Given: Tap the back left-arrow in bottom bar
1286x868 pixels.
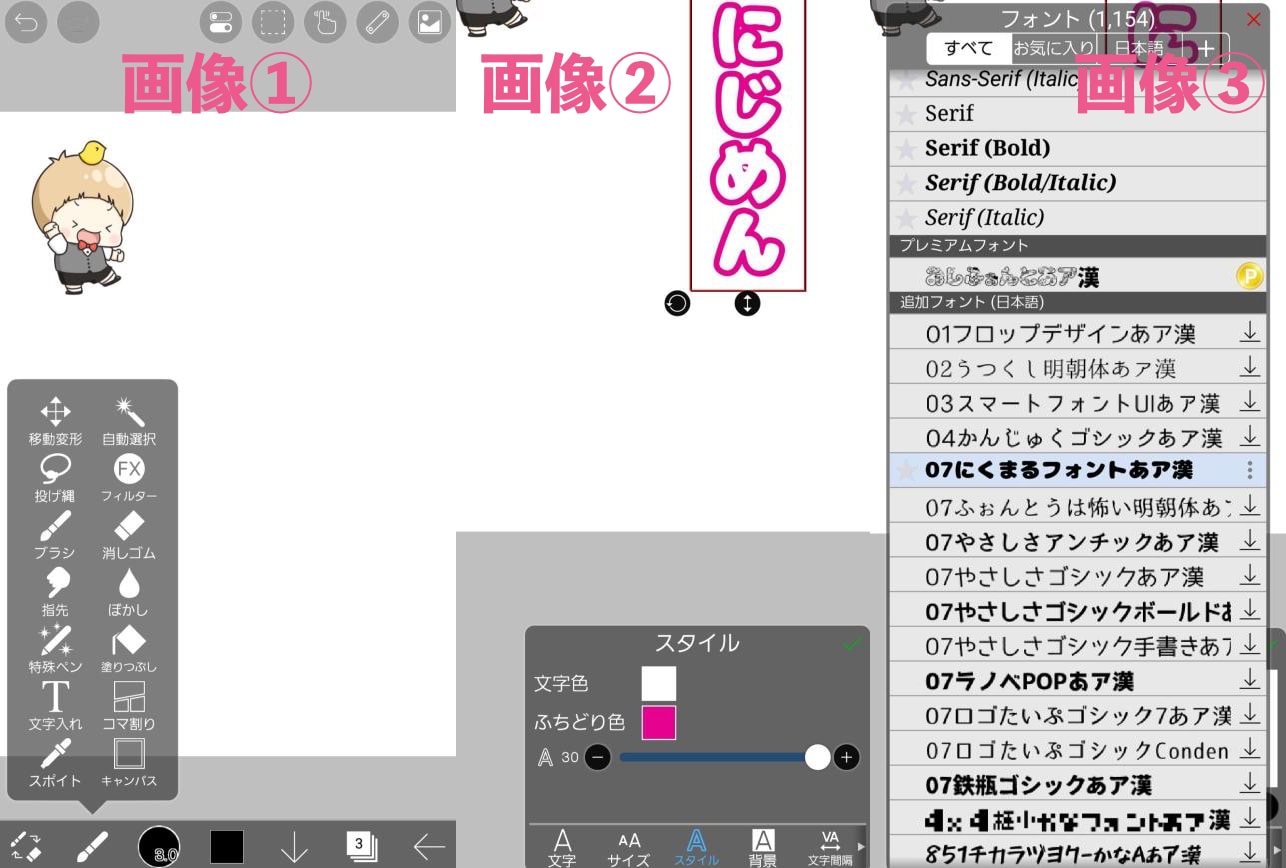Looking at the screenshot, I should point(429,847).
